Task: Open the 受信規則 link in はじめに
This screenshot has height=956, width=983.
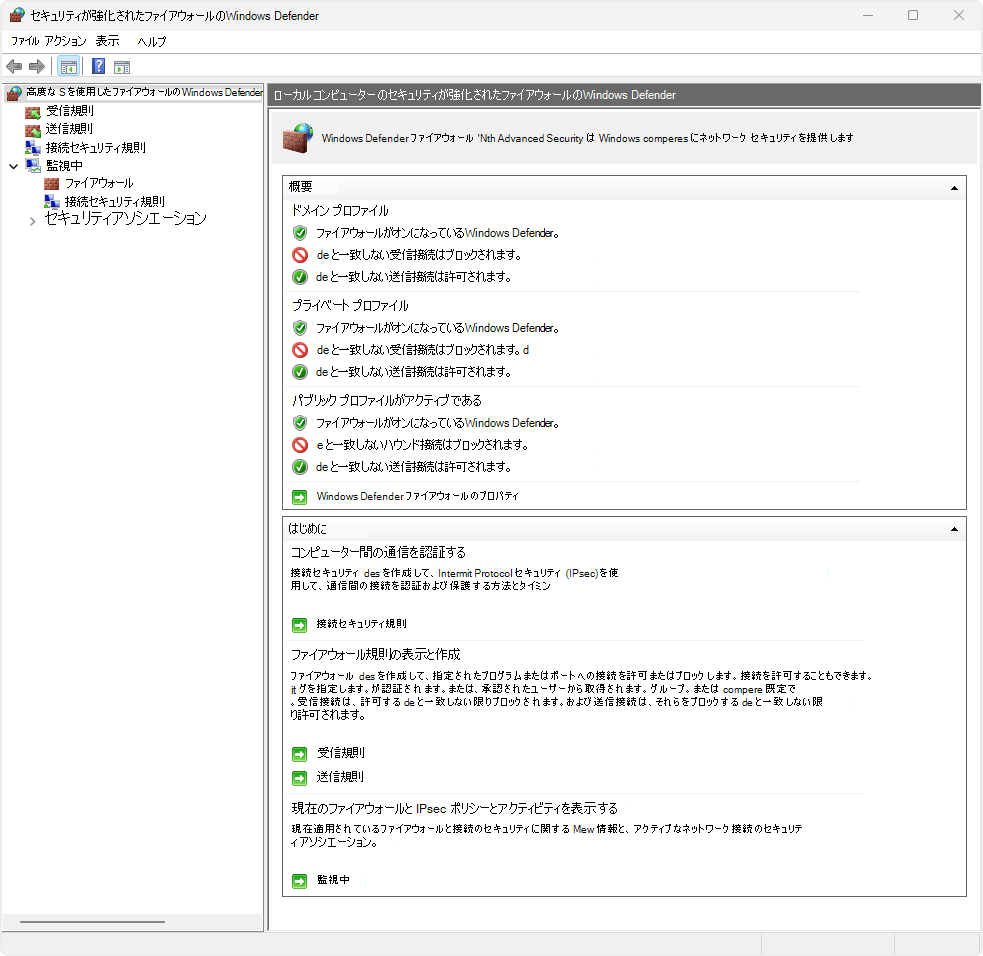Action: point(340,753)
